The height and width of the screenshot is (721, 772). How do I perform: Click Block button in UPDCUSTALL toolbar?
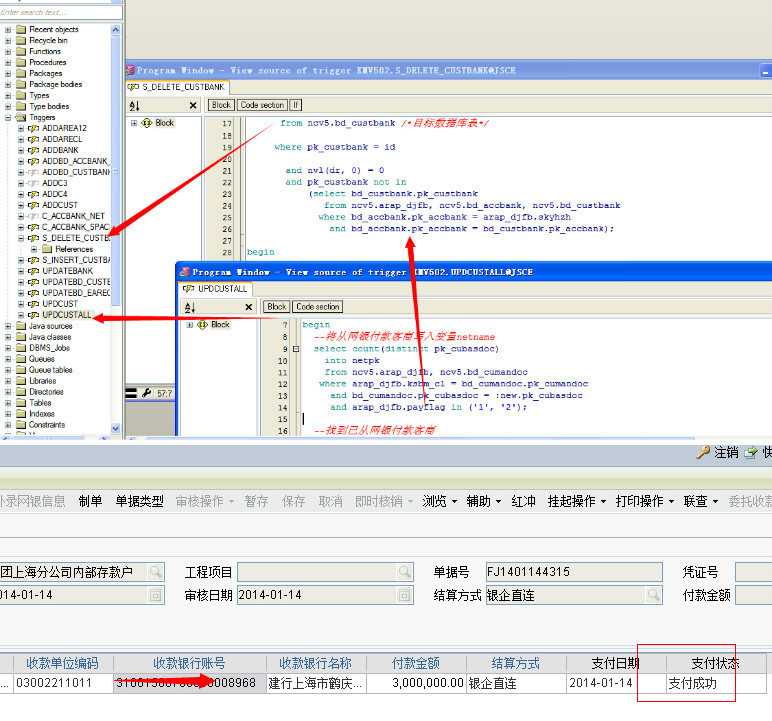(x=277, y=307)
